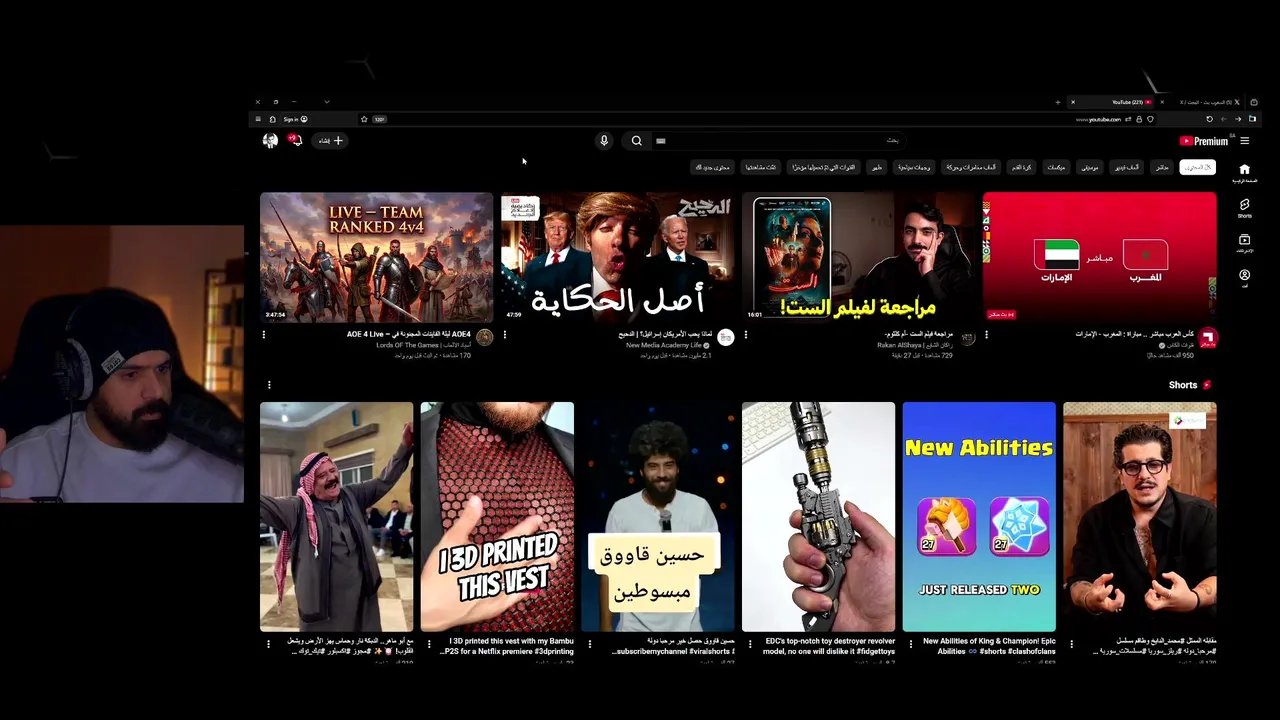Select the 'Live' (مباشر) filter chip
The height and width of the screenshot is (720, 1280).
(1161, 167)
